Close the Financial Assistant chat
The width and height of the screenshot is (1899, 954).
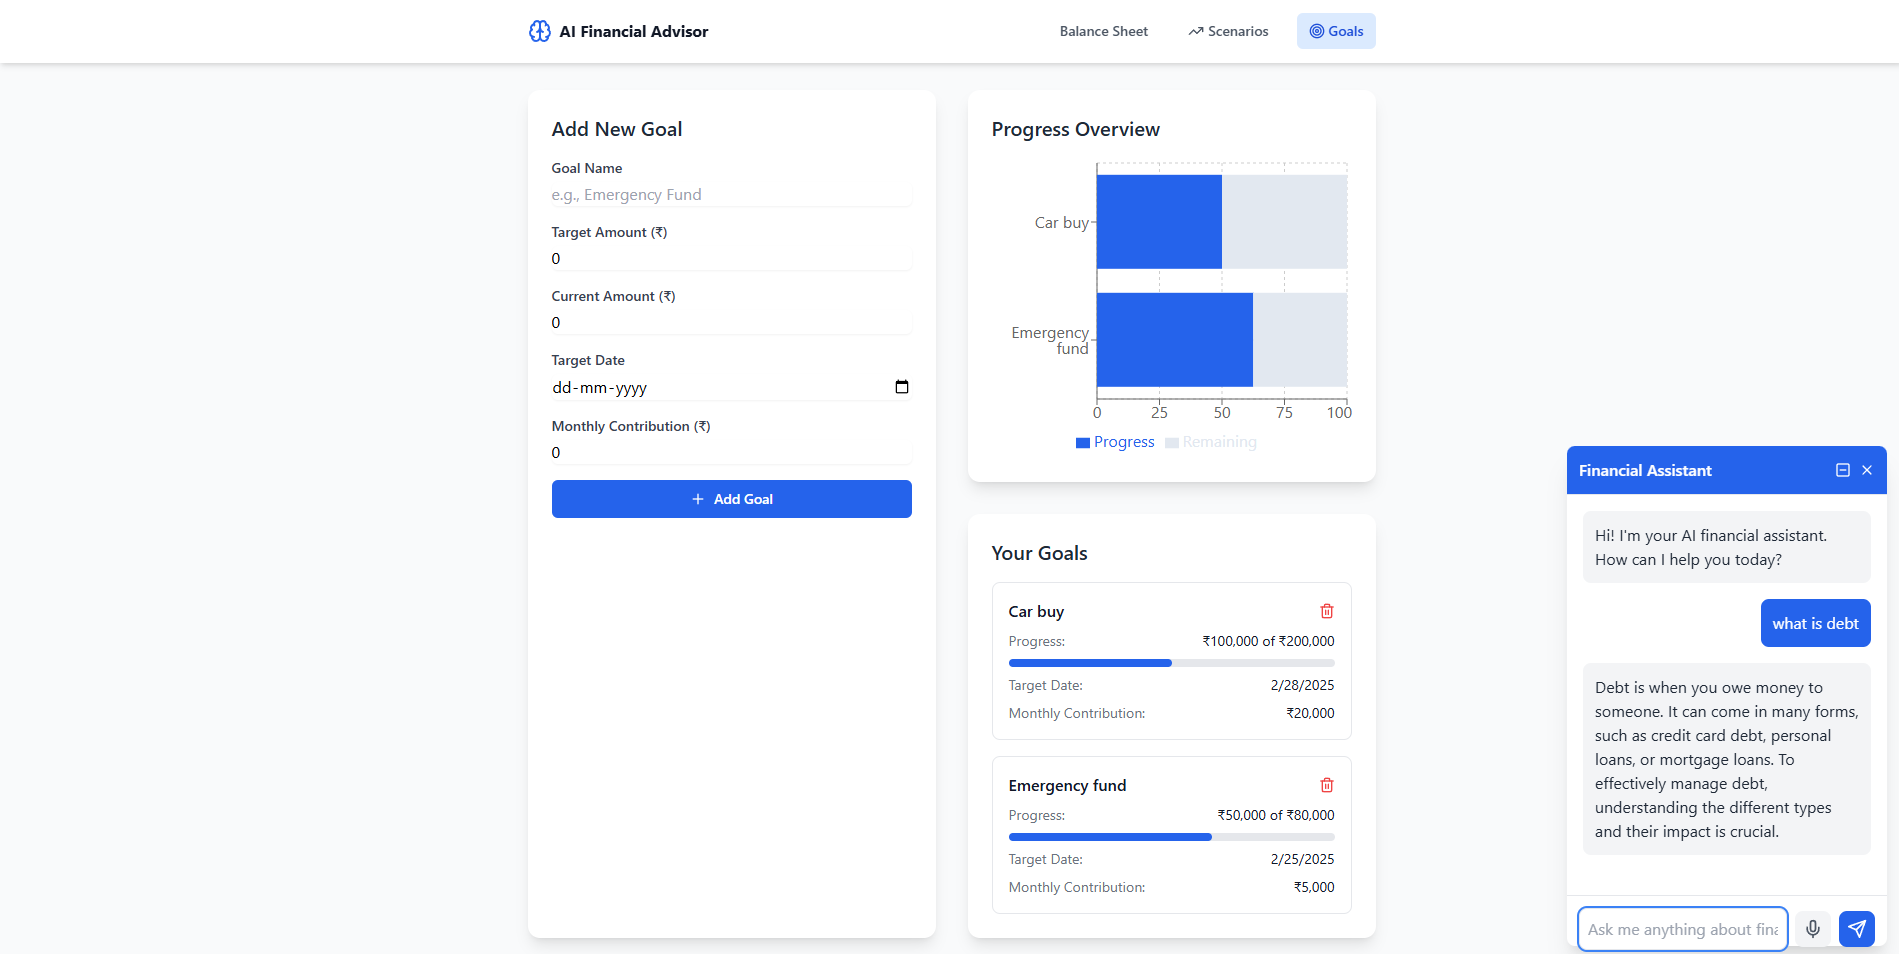pos(1867,470)
